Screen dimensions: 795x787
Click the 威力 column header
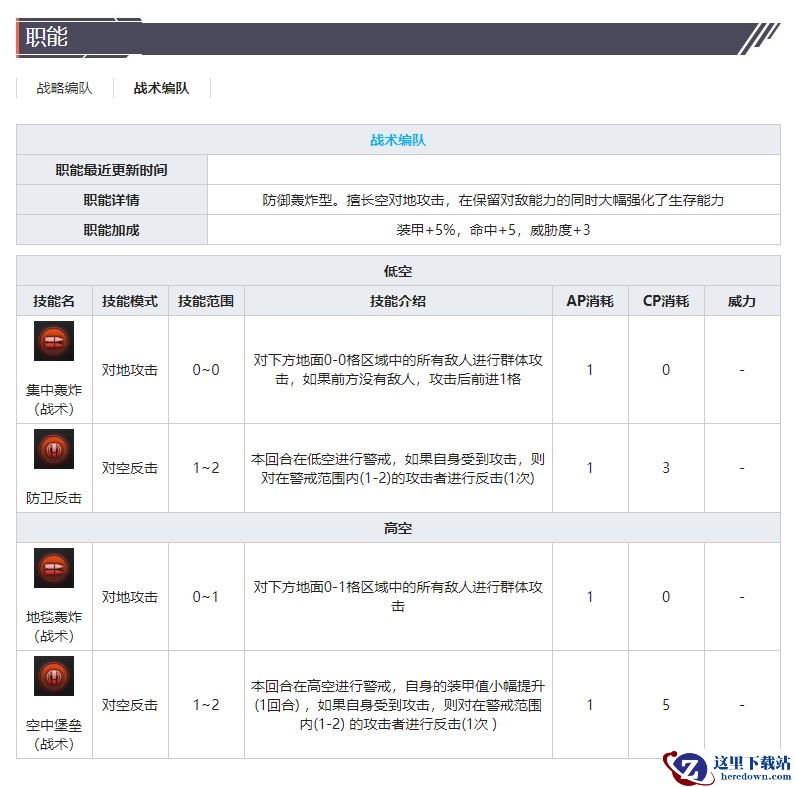(x=742, y=301)
